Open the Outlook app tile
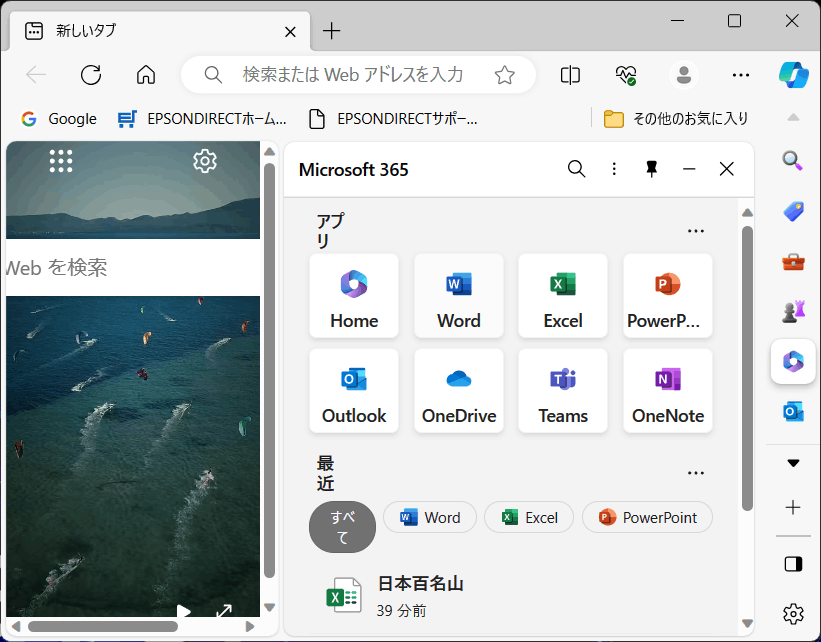 354,391
